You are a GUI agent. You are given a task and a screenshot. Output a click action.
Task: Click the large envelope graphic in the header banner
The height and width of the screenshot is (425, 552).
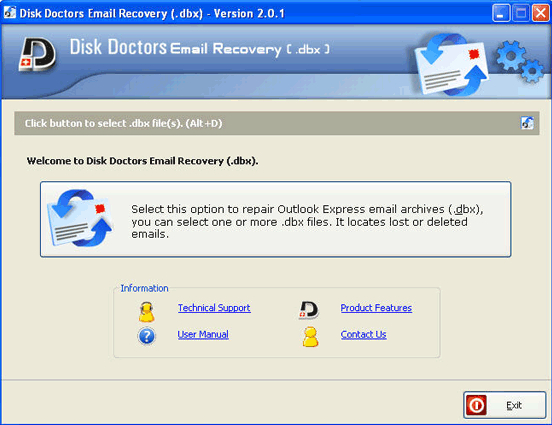tap(451, 65)
